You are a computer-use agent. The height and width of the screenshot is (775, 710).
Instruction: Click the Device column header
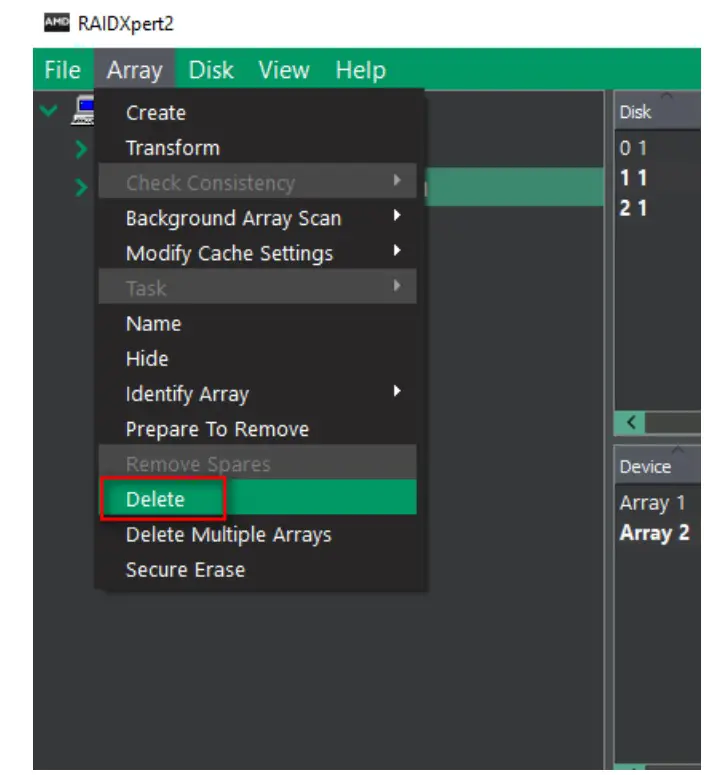pos(657,467)
